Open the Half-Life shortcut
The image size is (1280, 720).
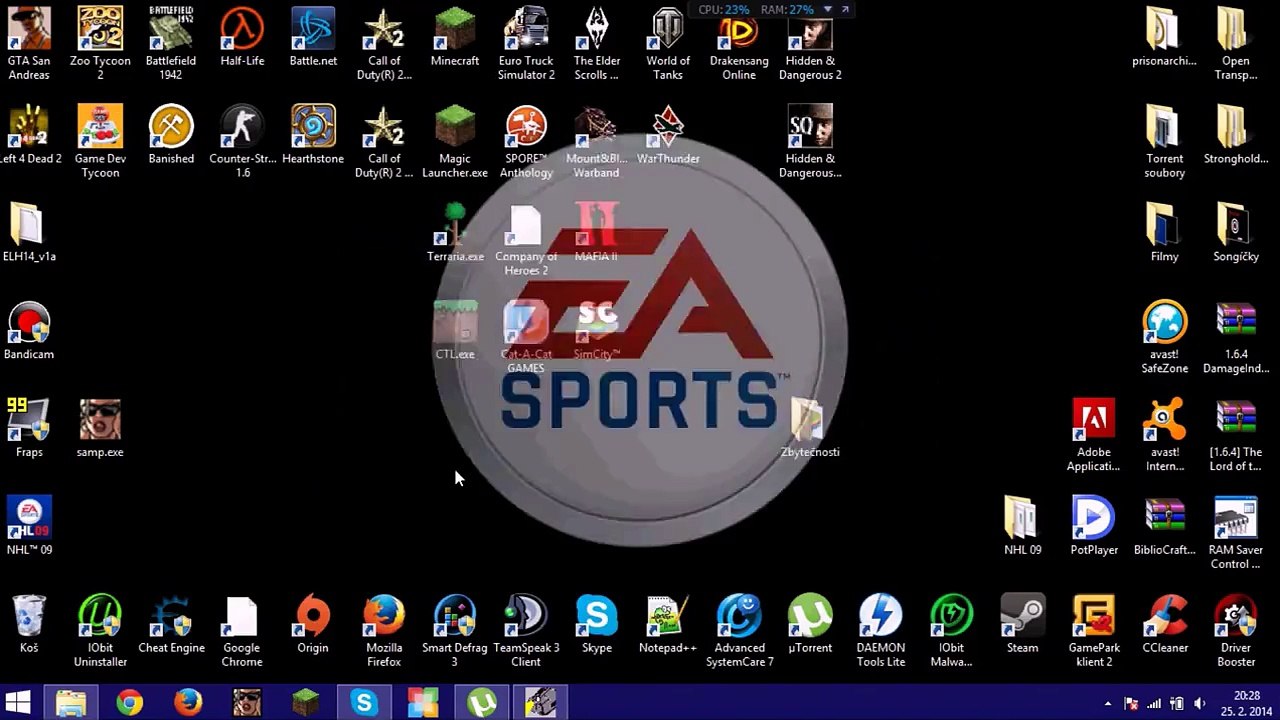point(242,37)
